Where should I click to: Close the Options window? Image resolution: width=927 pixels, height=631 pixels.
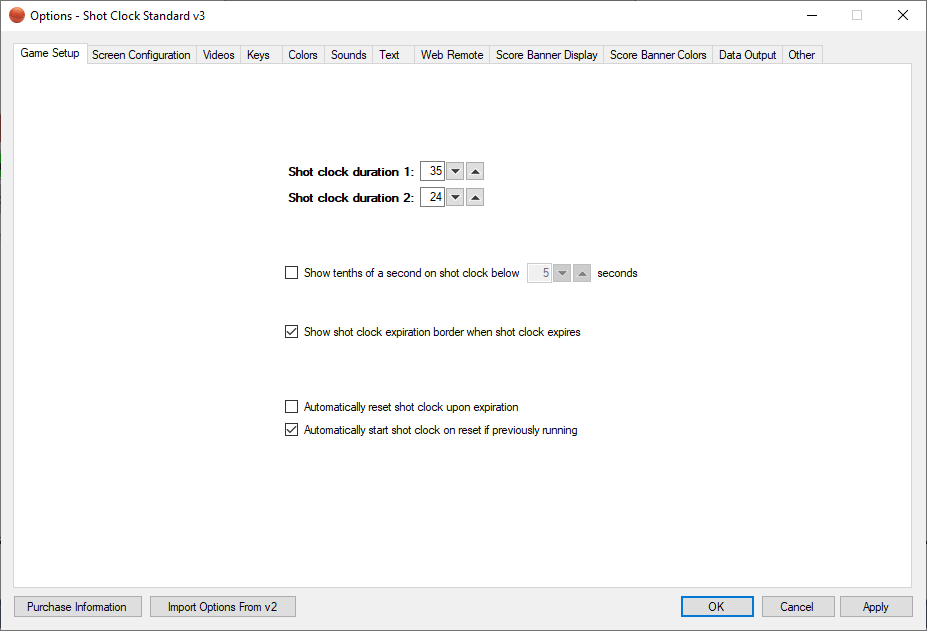pos(902,16)
